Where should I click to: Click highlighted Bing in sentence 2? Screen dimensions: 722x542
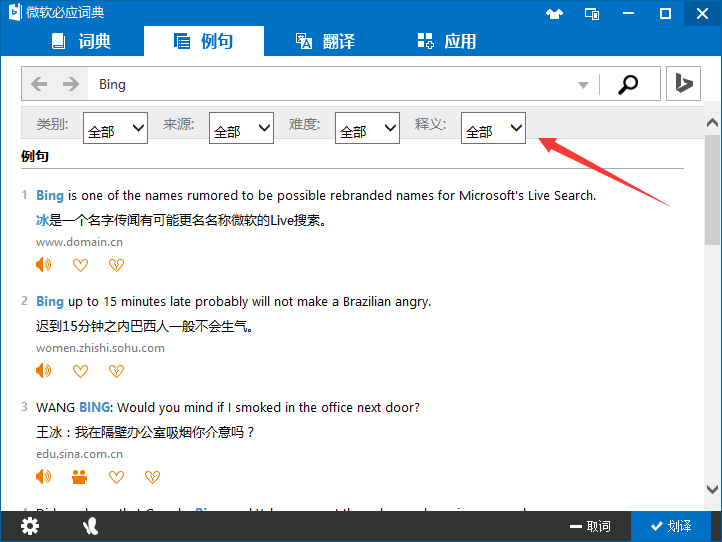(50, 302)
